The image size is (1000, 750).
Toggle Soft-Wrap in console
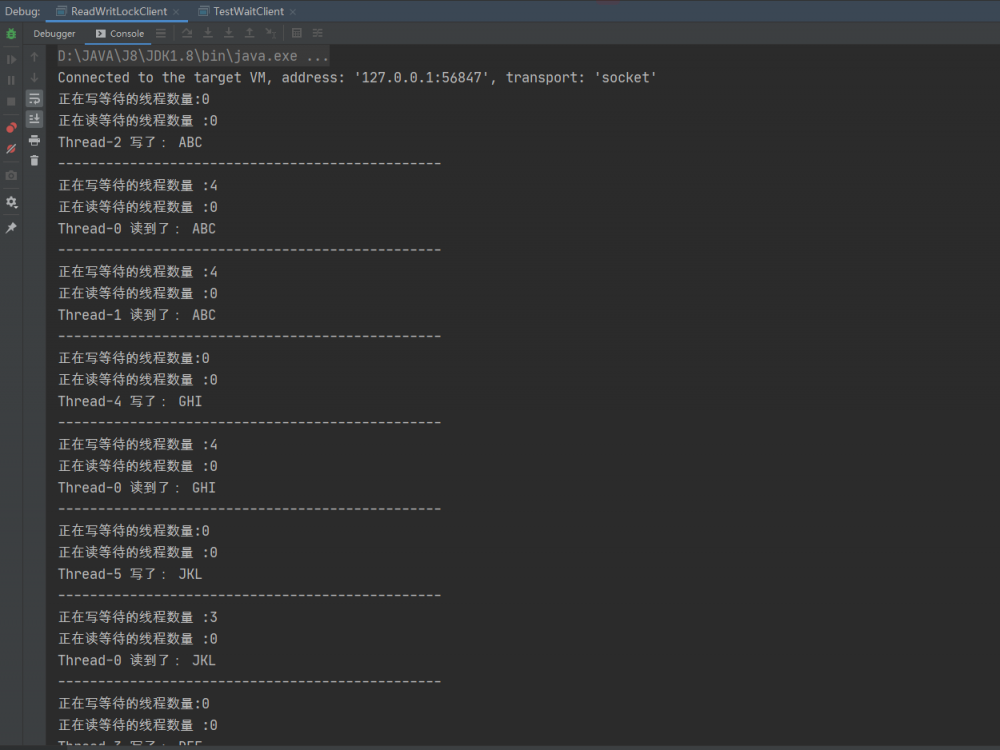point(34,98)
